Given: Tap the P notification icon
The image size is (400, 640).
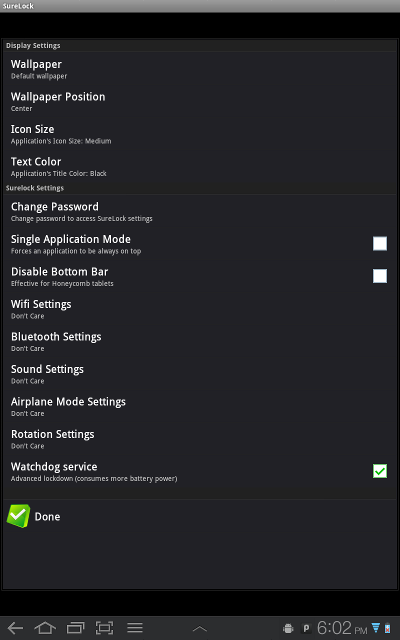Looking at the screenshot, I should tap(306, 628).
